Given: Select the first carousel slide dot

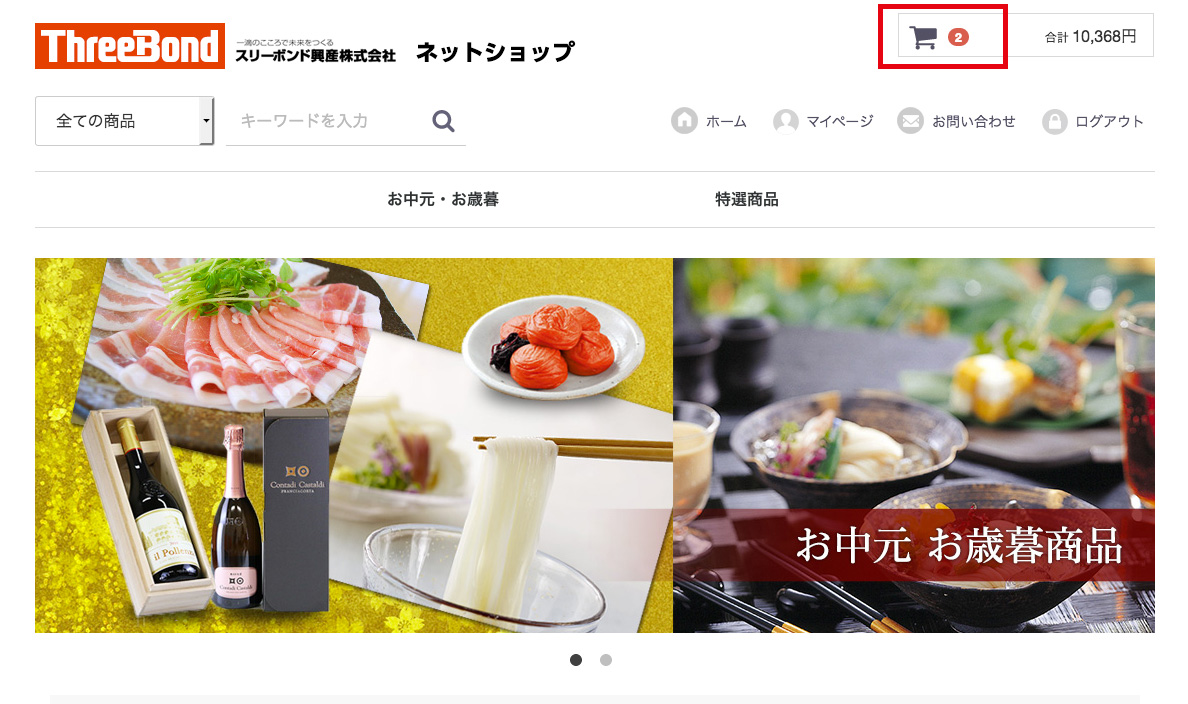Looking at the screenshot, I should 576,660.
